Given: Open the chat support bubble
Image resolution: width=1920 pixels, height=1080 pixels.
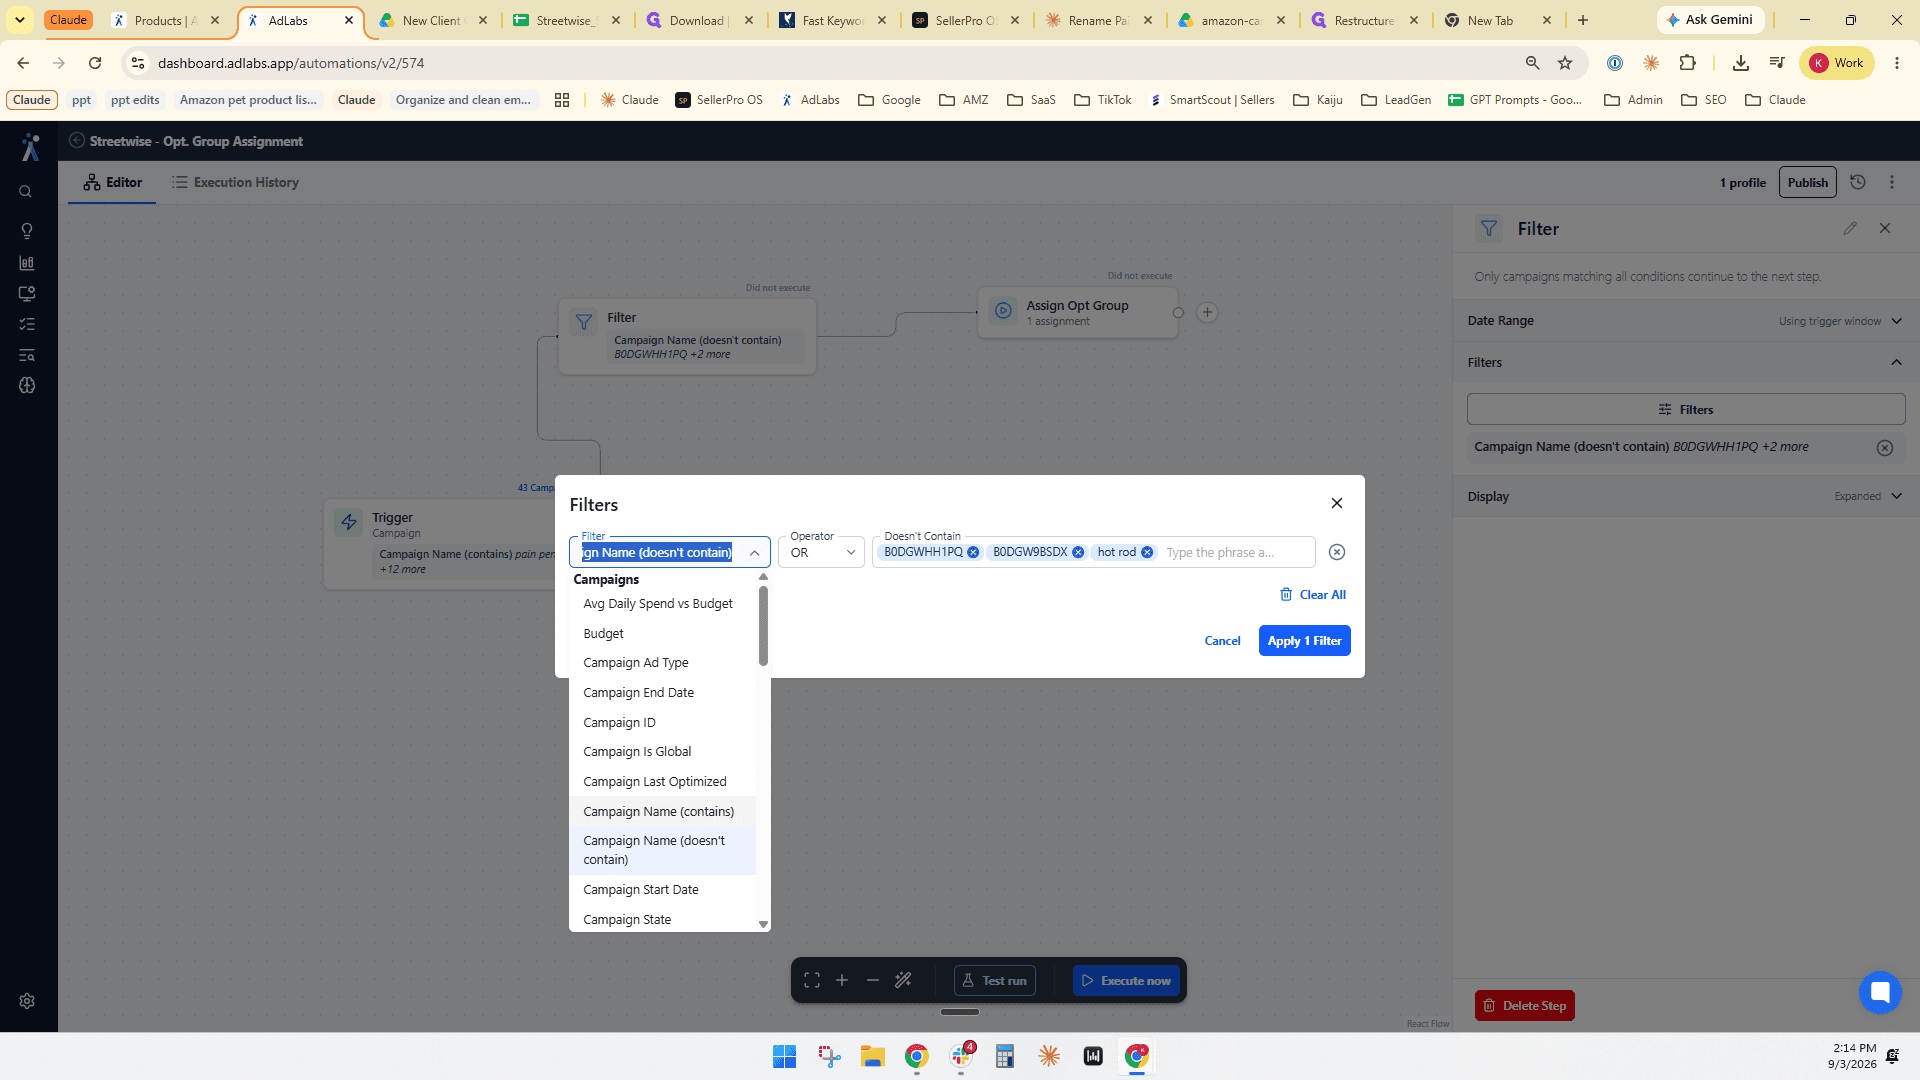Looking at the screenshot, I should [1880, 992].
